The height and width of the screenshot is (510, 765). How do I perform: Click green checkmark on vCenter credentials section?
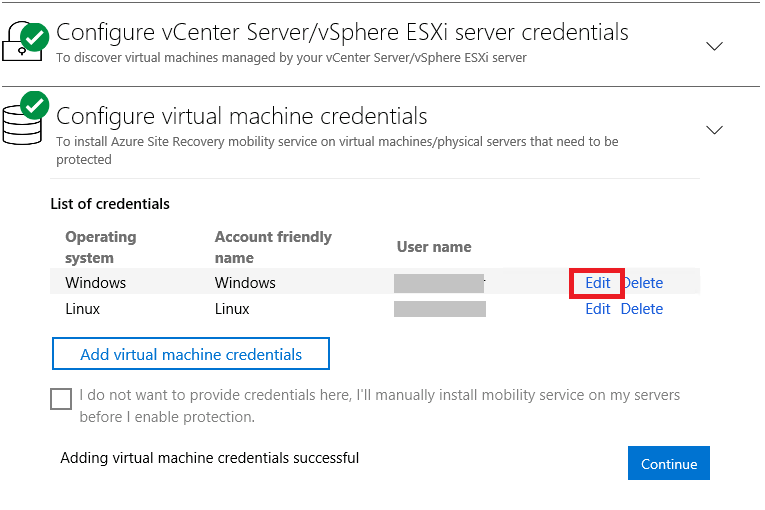pos(36,37)
